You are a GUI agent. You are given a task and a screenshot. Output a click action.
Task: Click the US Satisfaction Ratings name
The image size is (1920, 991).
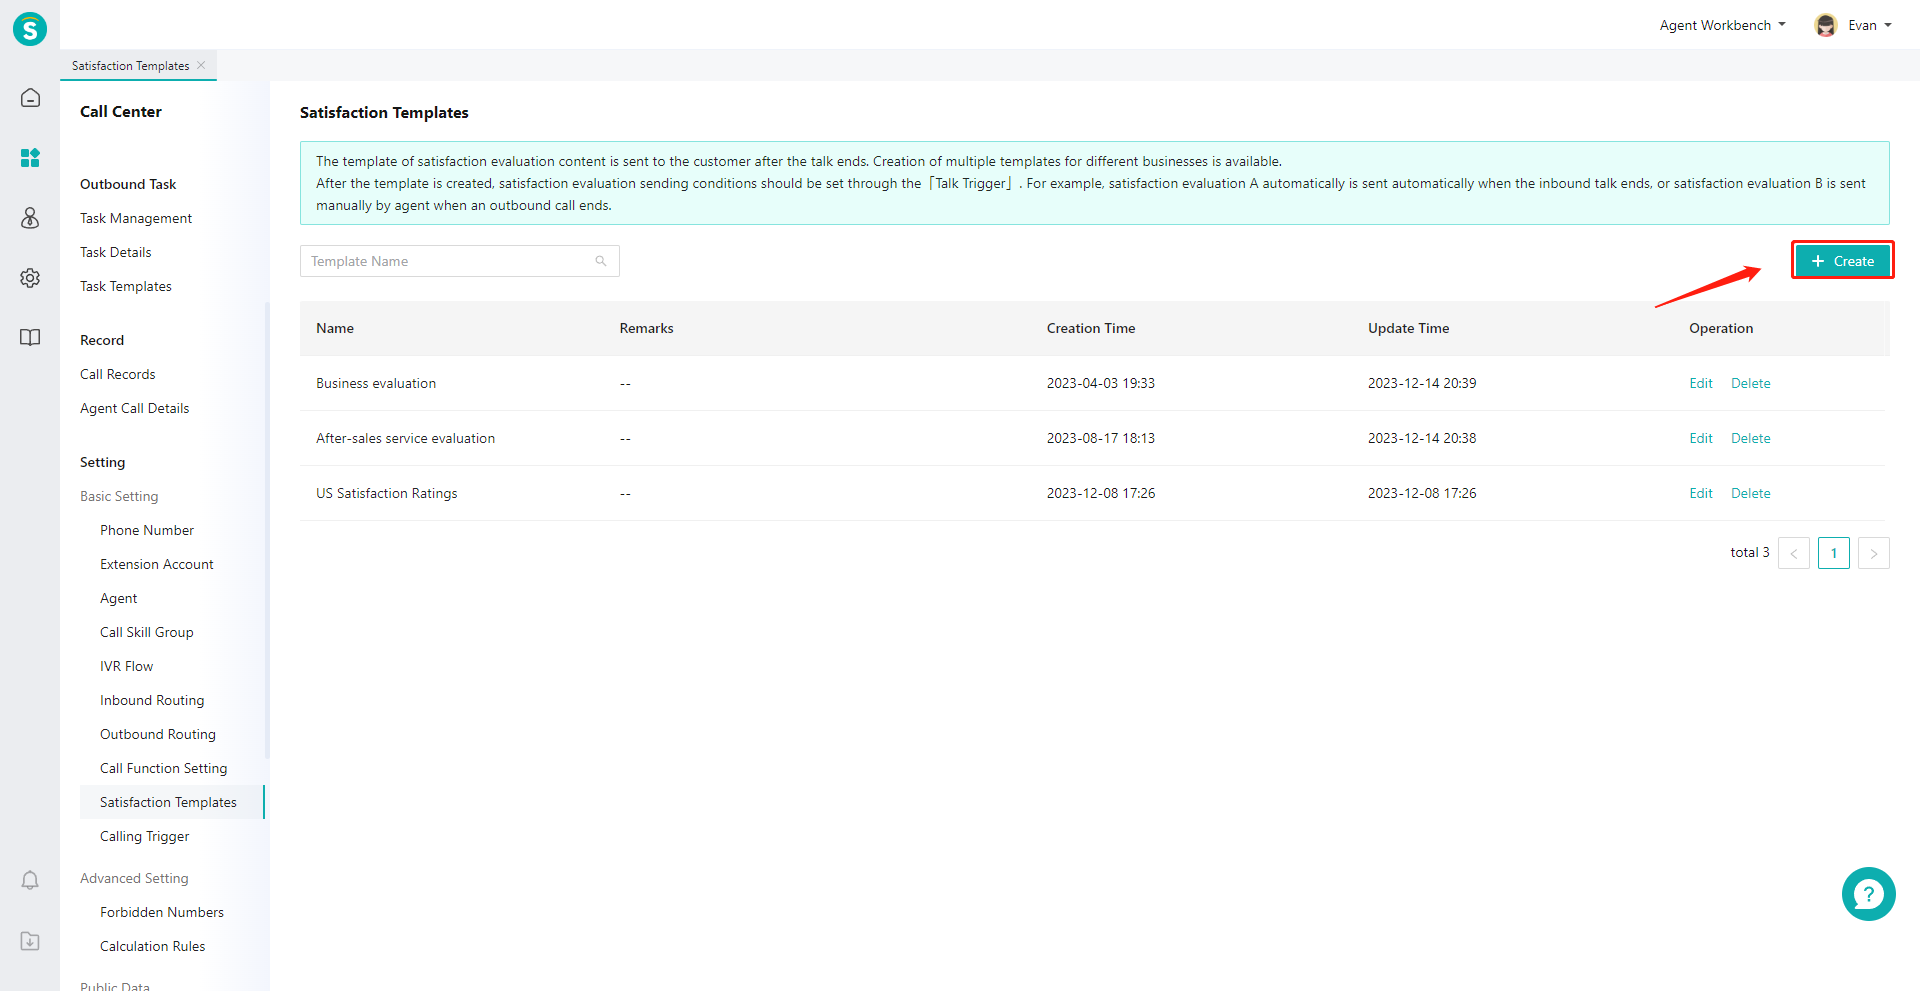[387, 493]
